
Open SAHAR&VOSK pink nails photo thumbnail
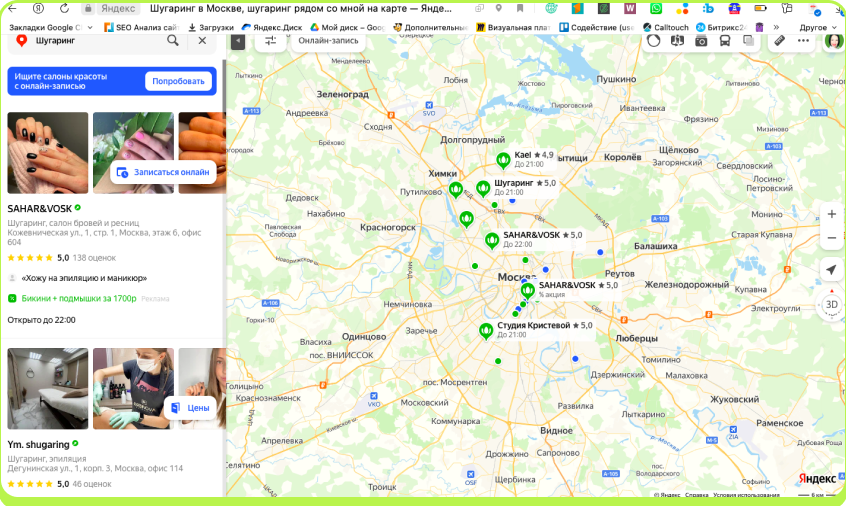coord(133,153)
